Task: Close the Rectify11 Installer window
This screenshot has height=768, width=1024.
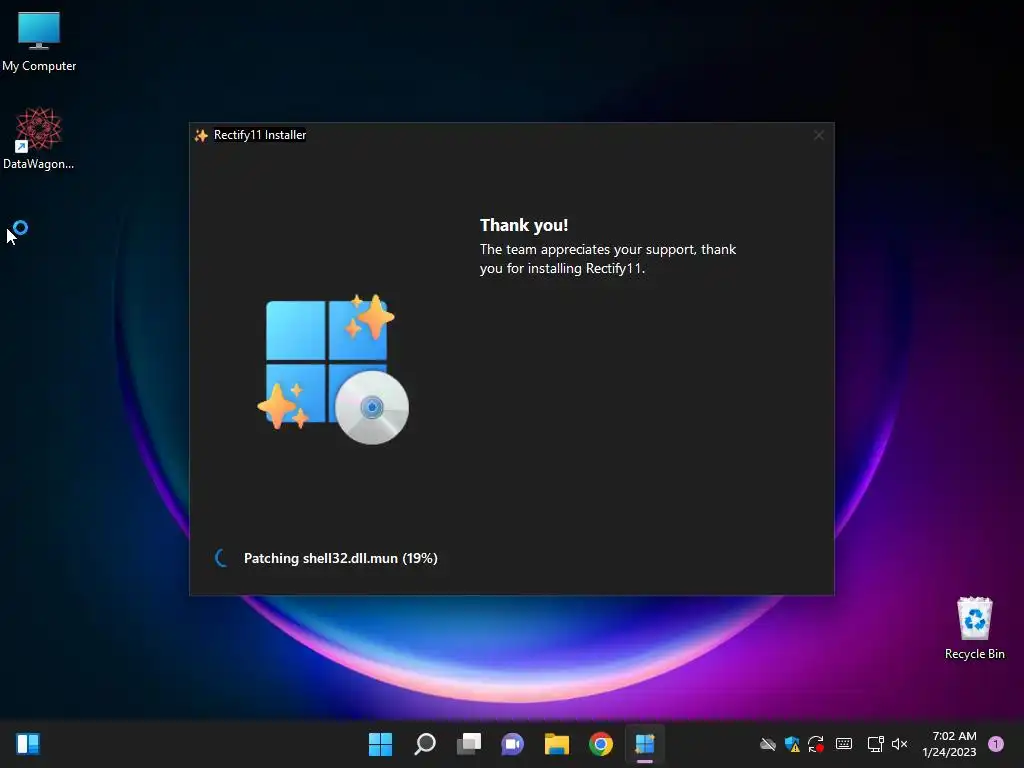Action: point(818,135)
